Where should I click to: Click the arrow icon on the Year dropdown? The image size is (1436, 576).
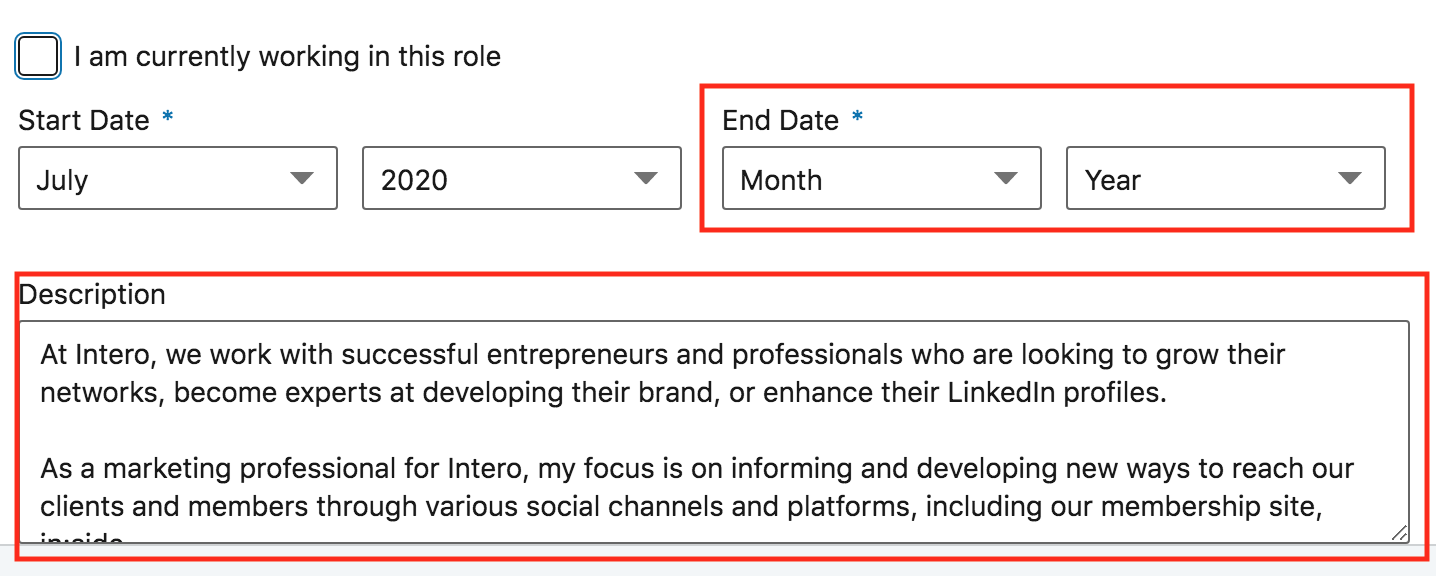click(x=1350, y=178)
